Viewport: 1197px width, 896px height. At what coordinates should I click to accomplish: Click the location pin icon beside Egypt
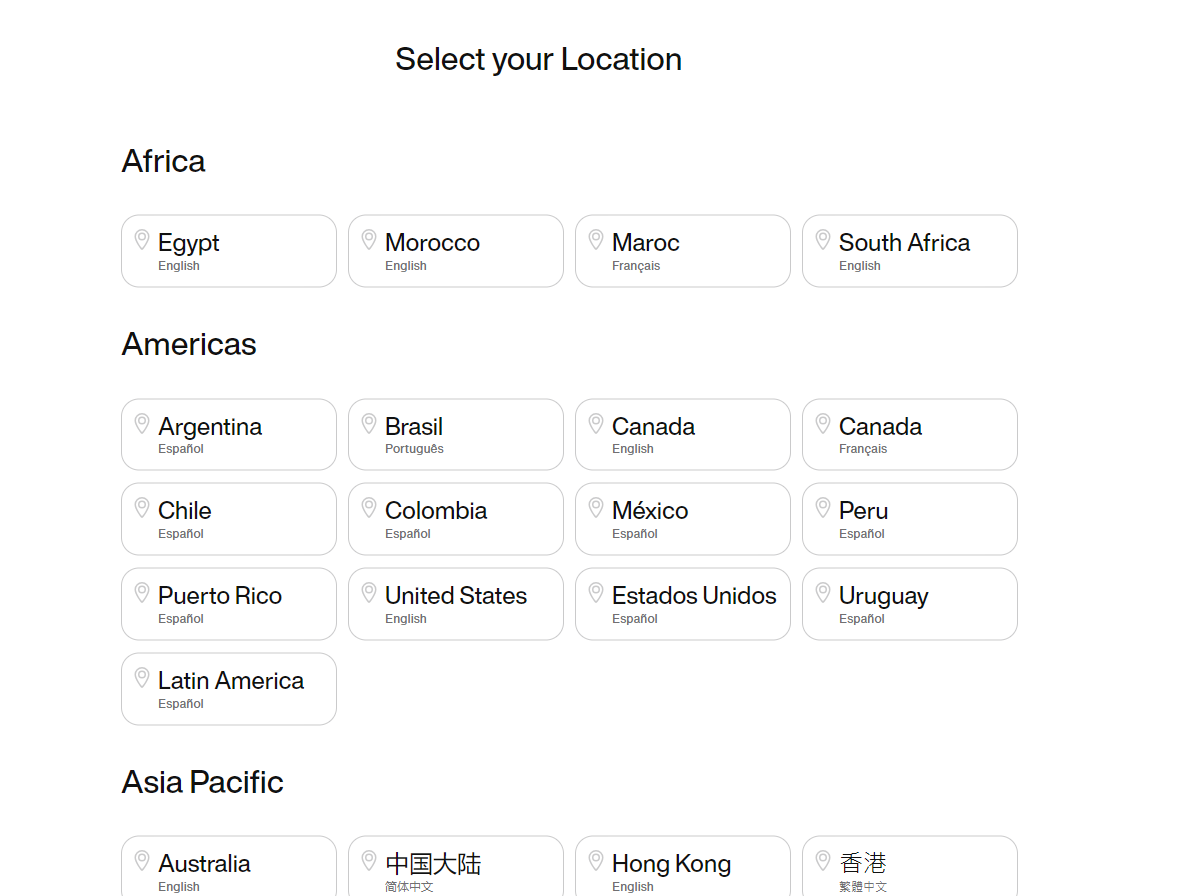[x=142, y=240]
